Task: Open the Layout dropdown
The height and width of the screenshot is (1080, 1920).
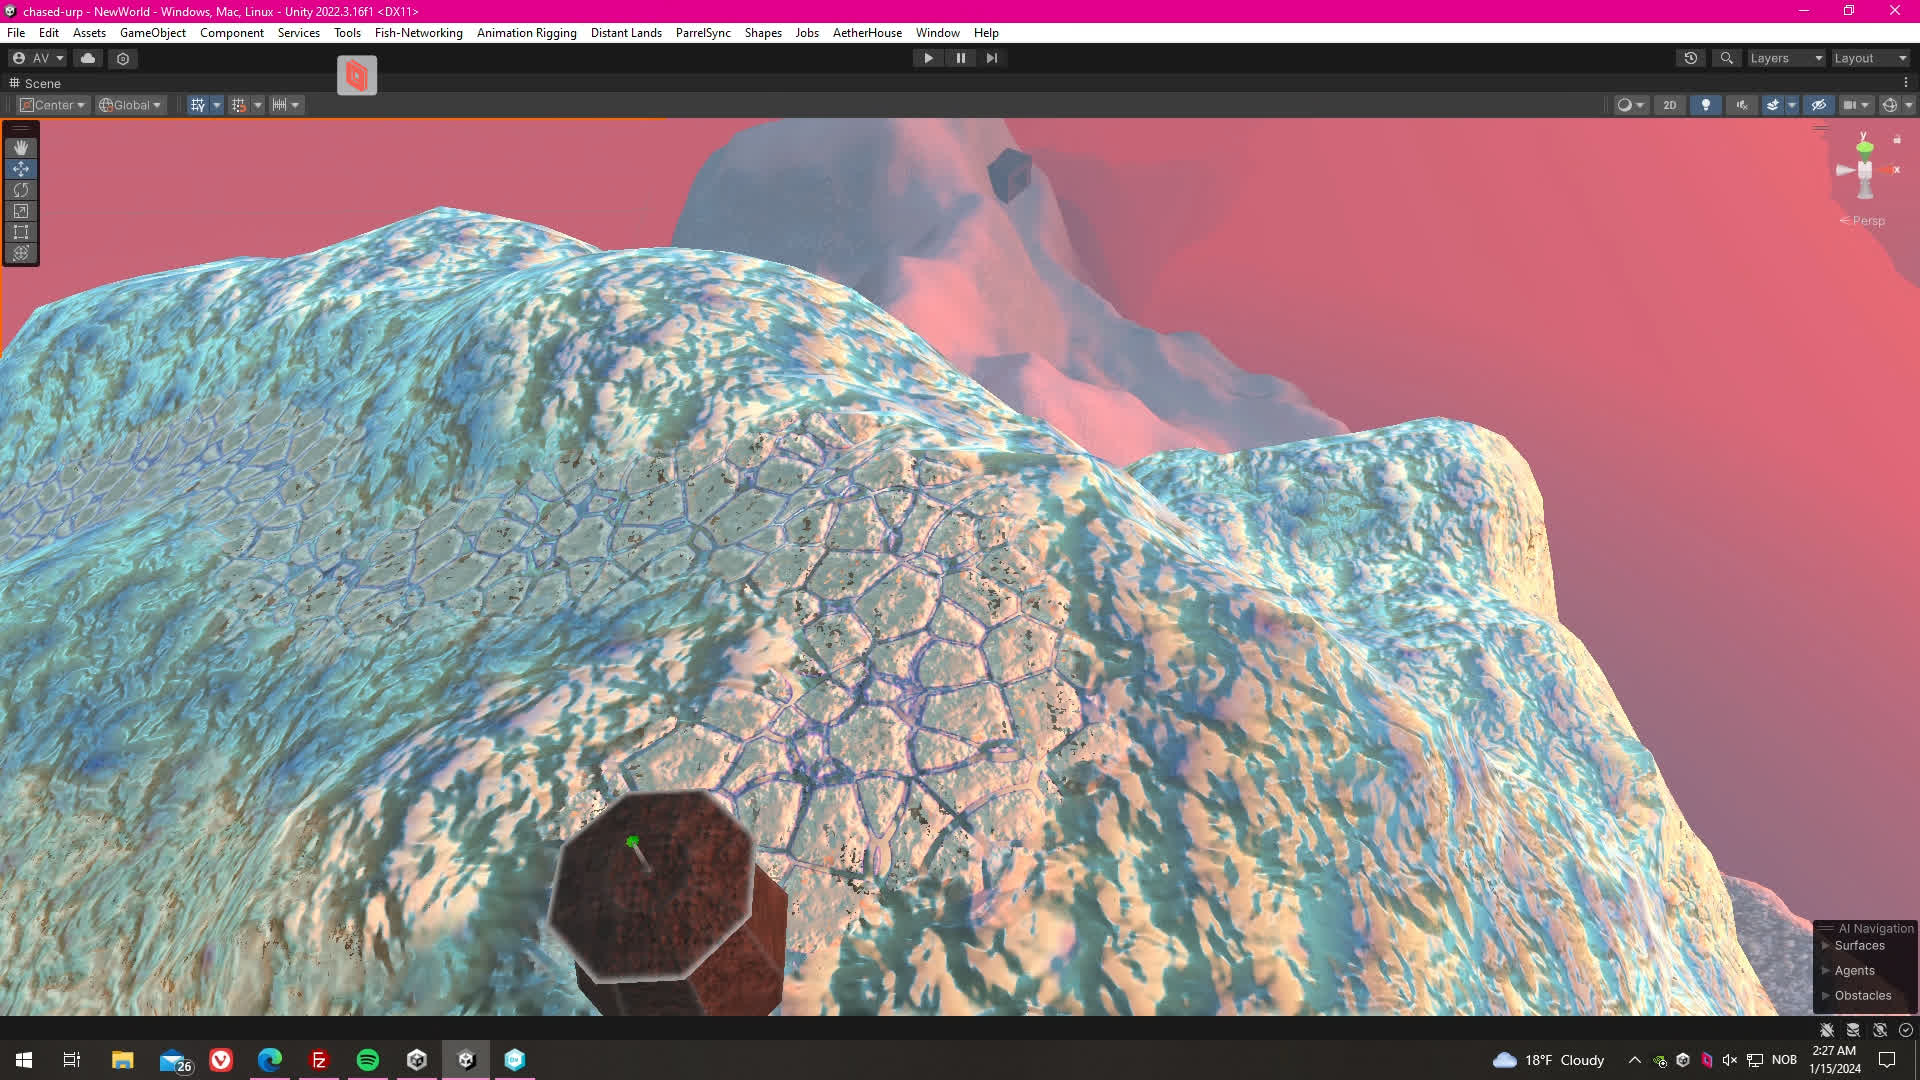Action: tap(1870, 58)
